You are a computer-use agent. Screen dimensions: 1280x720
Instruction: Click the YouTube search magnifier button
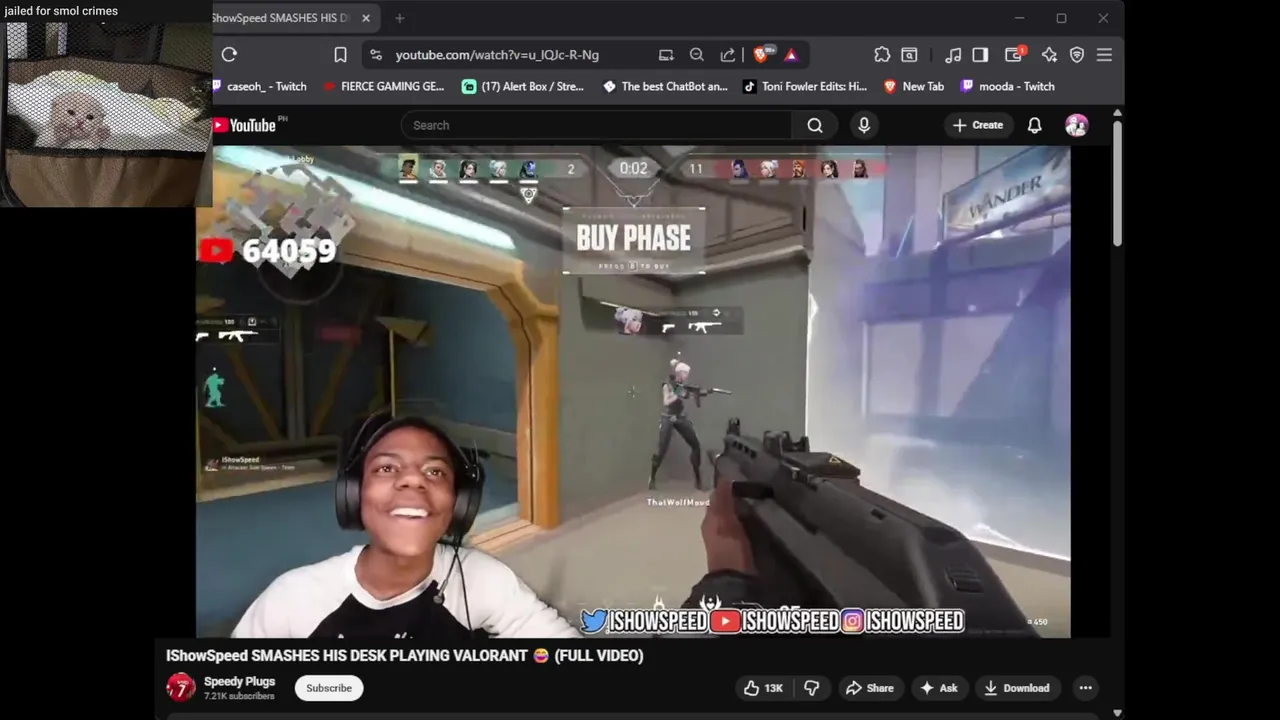(x=815, y=125)
